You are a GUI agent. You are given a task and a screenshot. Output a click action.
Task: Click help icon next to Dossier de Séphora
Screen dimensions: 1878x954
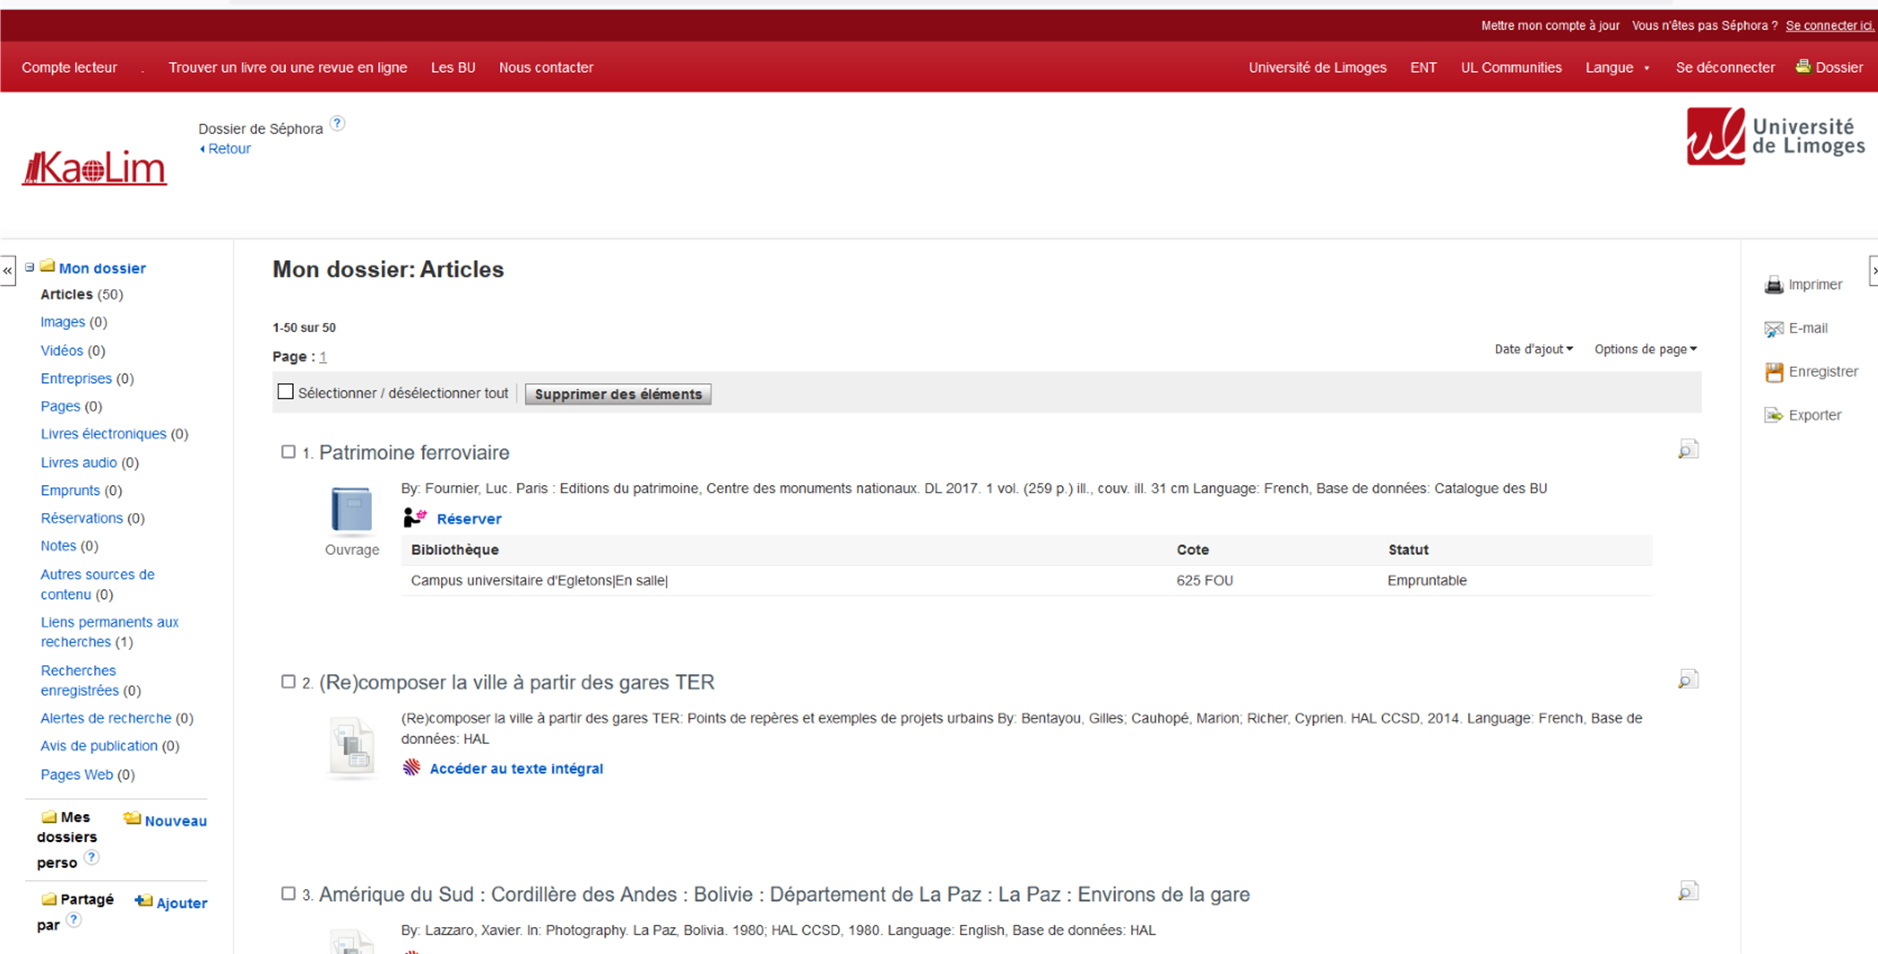338,124
